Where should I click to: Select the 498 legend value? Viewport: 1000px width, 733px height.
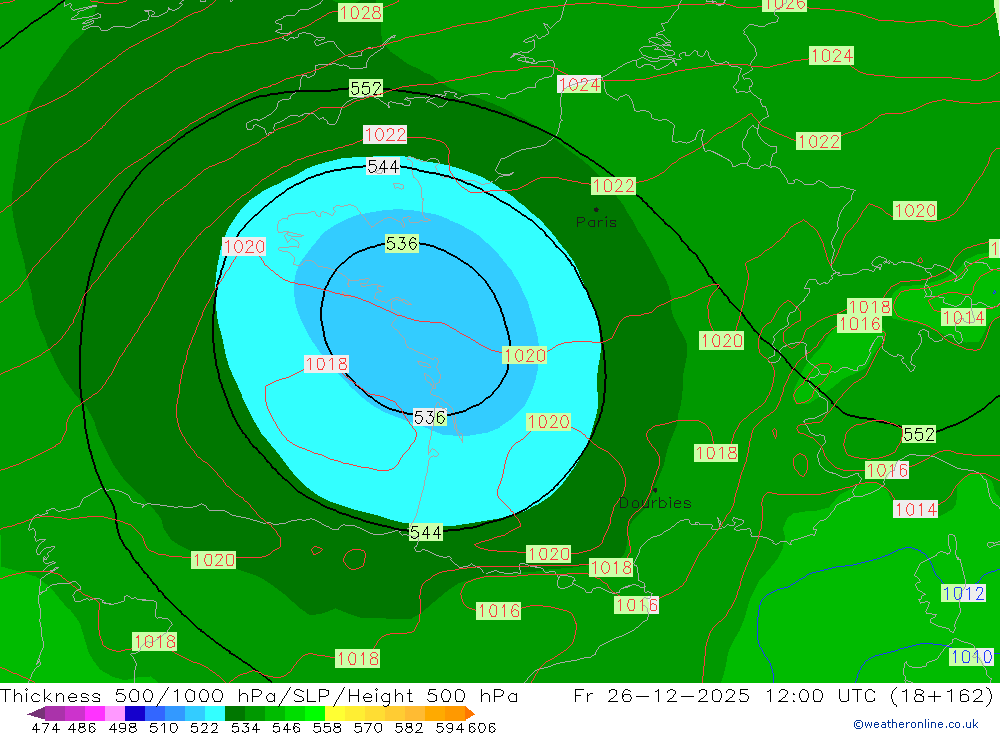(122, 728)
